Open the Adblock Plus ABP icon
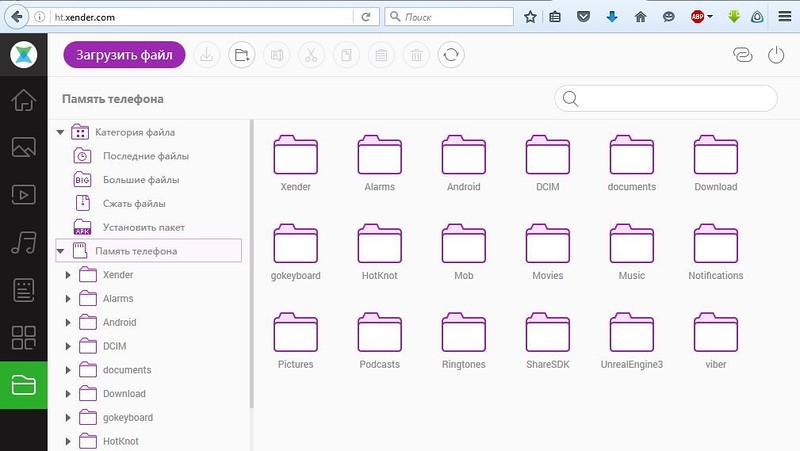 [697, 17]
